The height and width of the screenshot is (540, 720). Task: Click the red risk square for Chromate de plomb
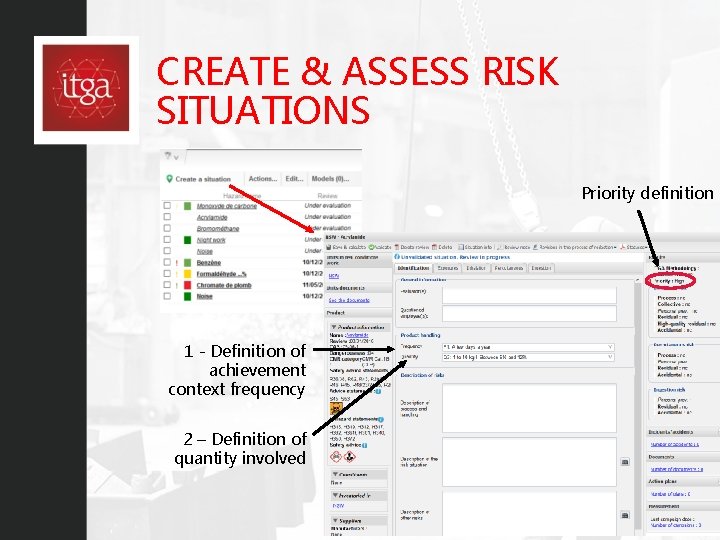187,285
